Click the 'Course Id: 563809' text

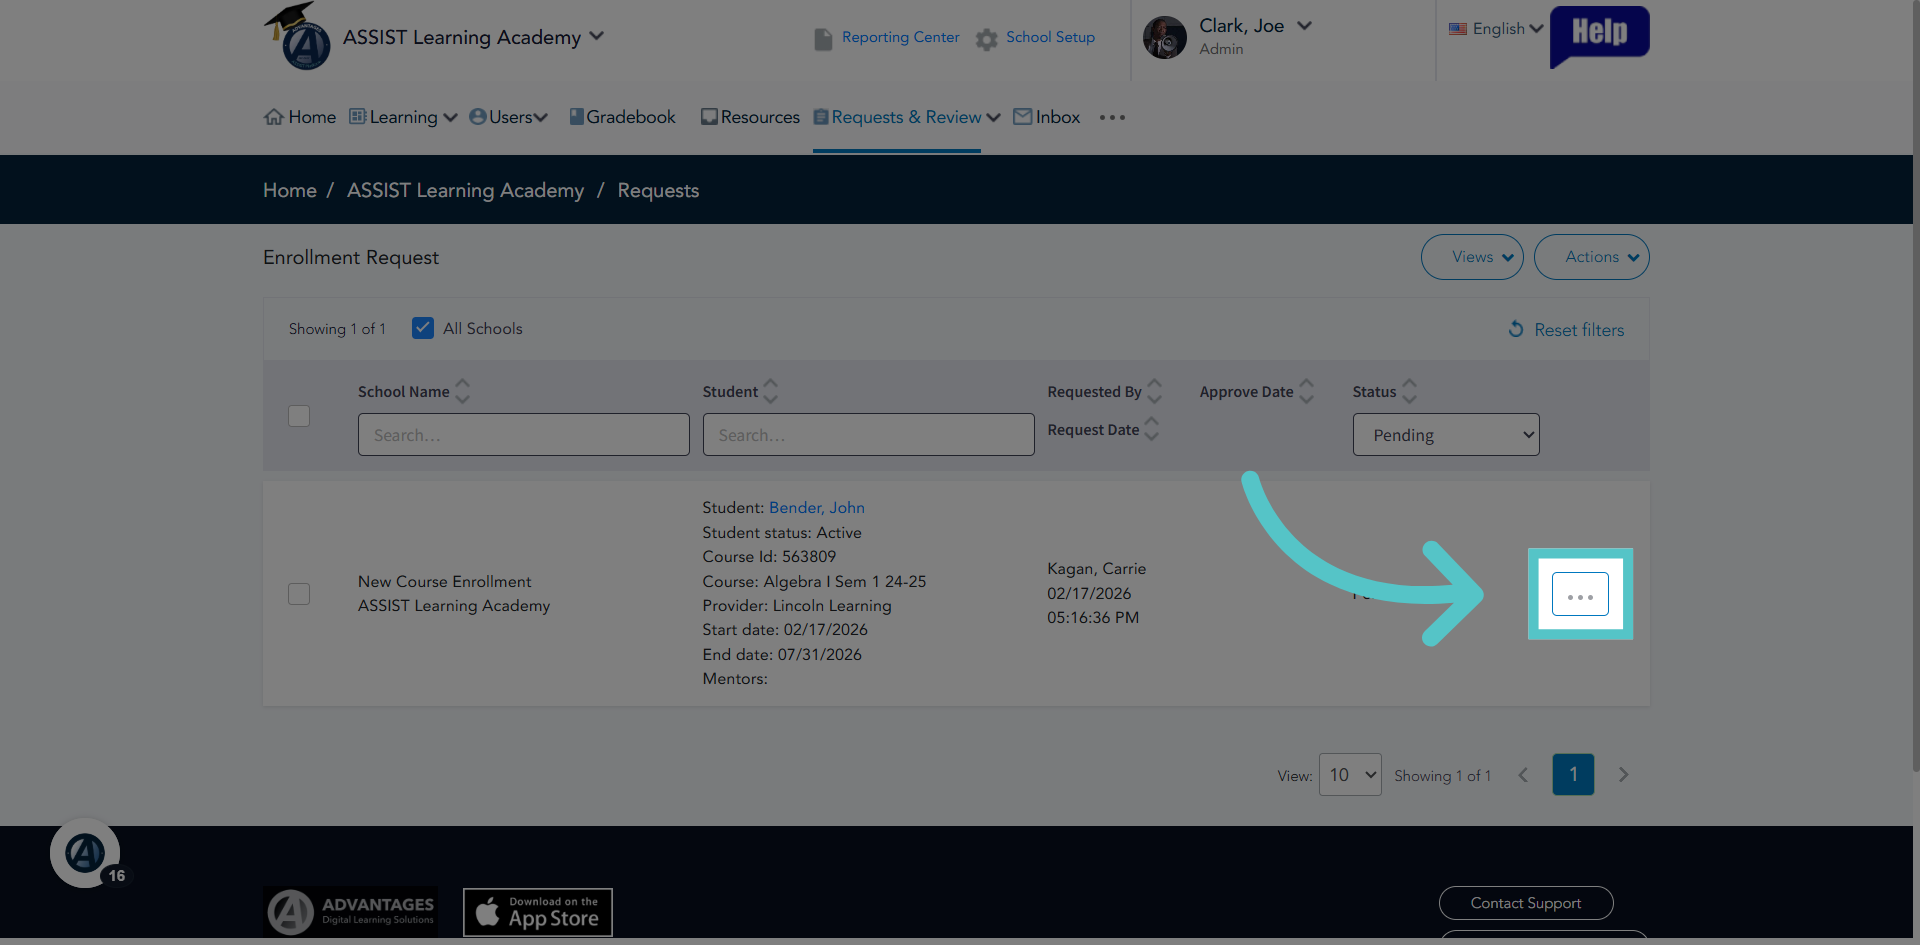[x=769, y=557]
